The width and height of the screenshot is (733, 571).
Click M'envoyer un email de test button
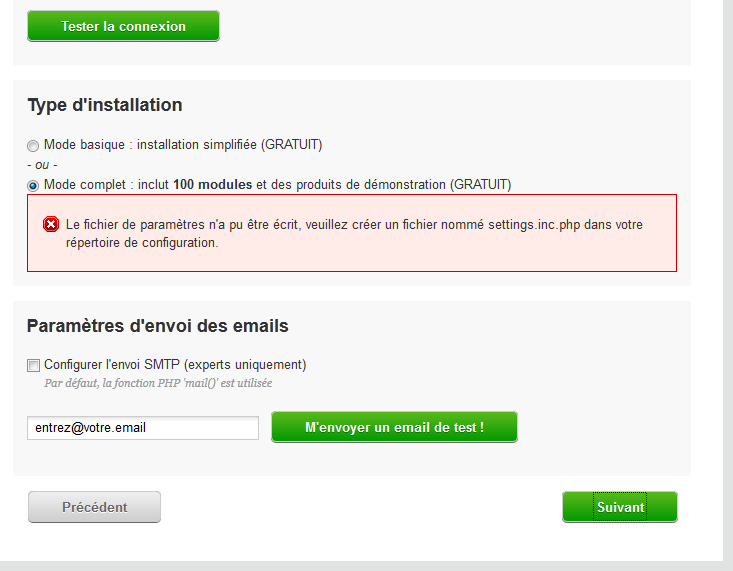(394, 427)
